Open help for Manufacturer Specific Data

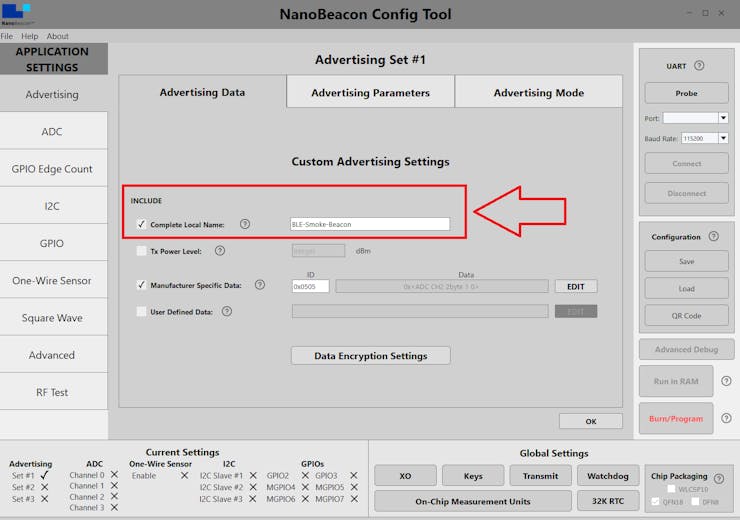tap(260, 285)
